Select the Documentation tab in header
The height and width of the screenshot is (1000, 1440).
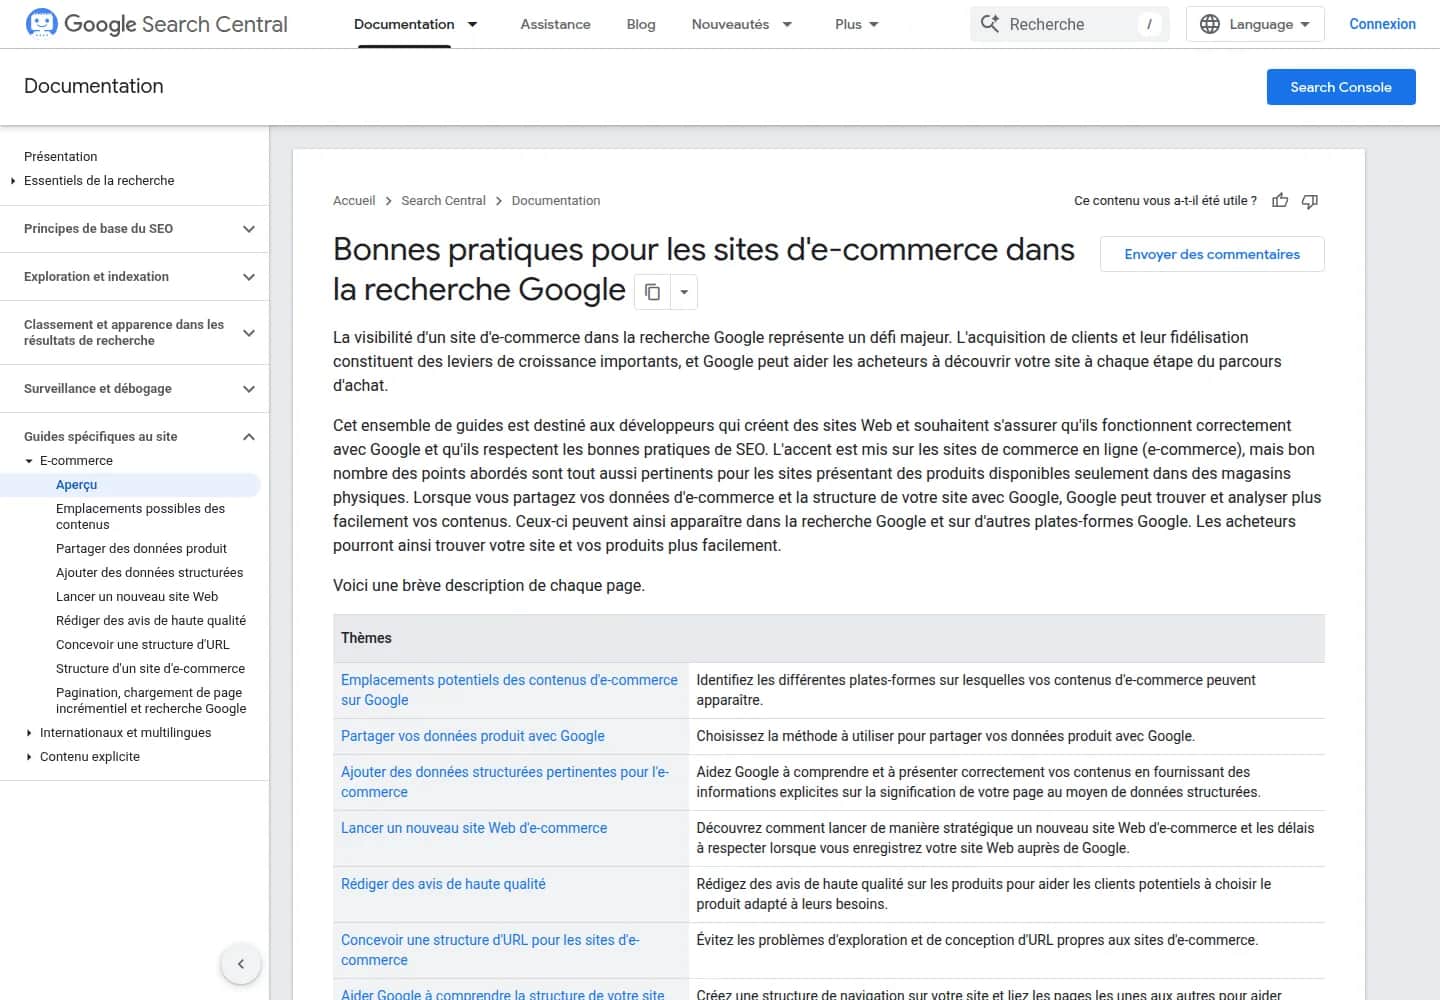pyautogui.click(x=404, y=24)
